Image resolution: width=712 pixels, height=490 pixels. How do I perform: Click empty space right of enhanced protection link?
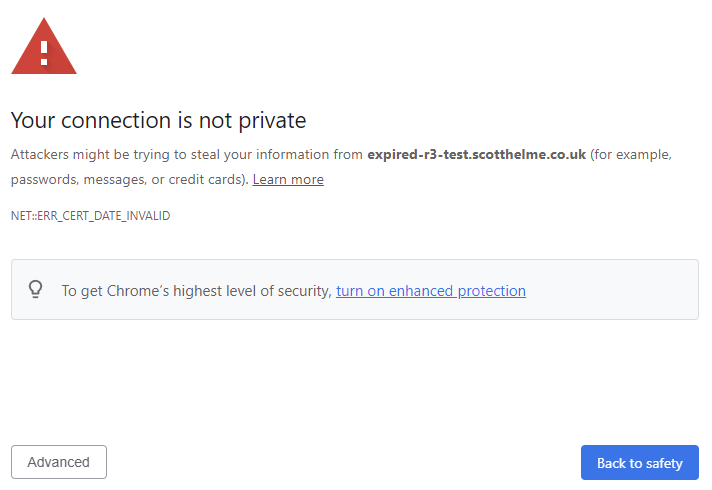[610, 291]
